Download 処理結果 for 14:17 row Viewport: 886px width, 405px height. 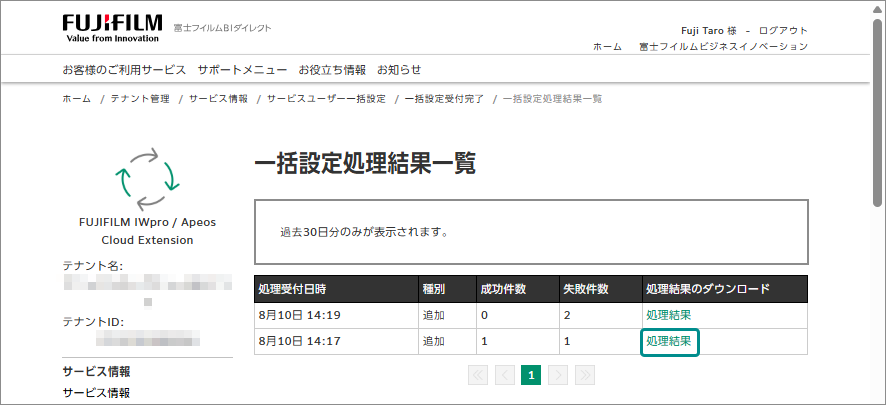coord(668,341)
